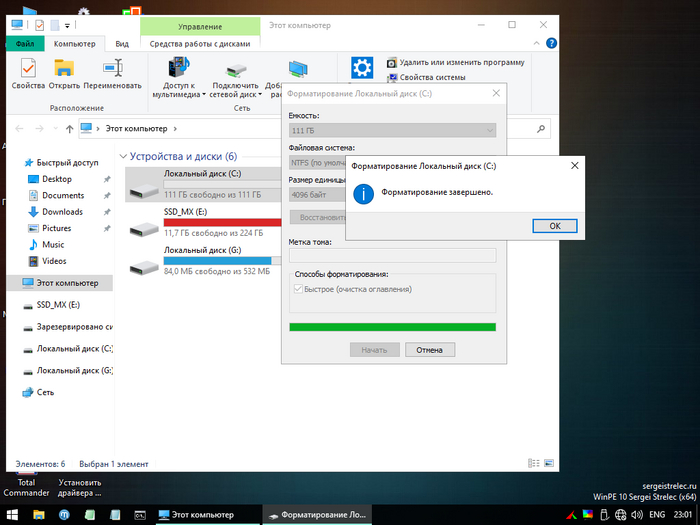Screen dimensions: 700x525
Task: Click the ENG language indicator
Action: click(x=657, y=515)
